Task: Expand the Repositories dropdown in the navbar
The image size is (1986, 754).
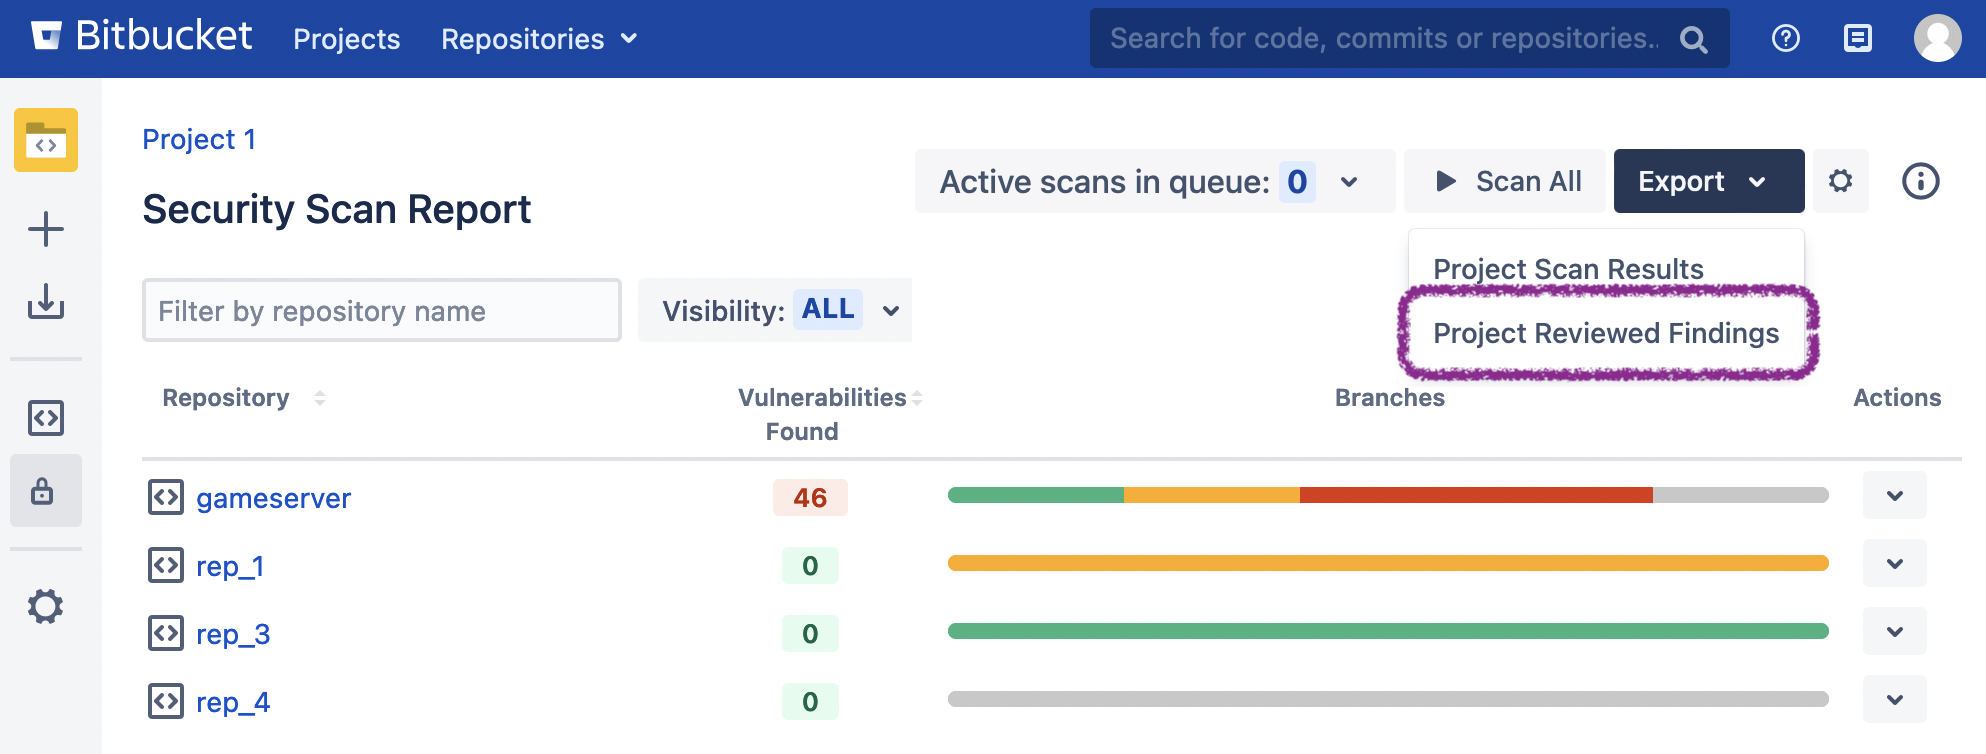Action: (539, 39)
